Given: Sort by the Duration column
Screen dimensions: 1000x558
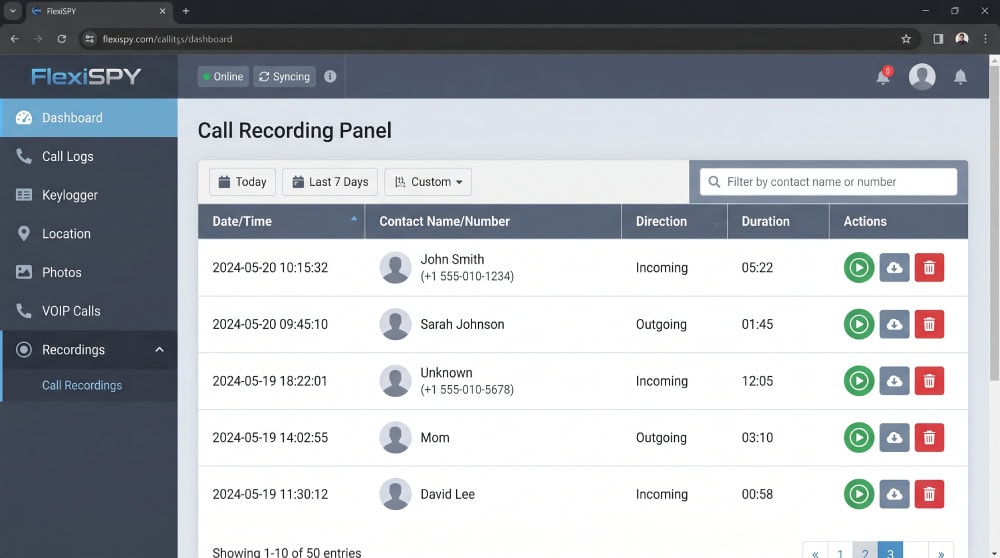Looking at the screenshot, I should (779, 221).
